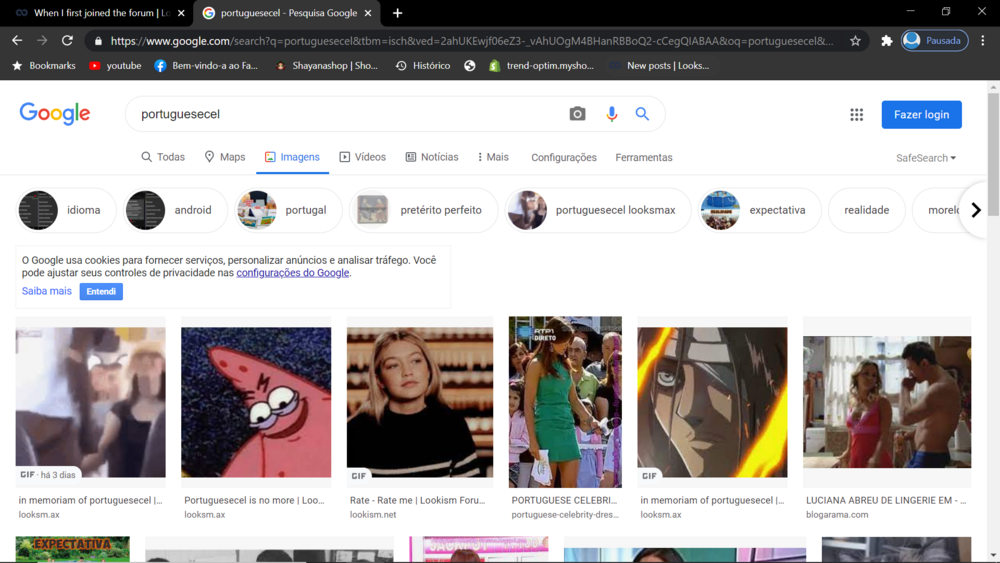1000x563 pixels.
Task: Open the Chrome three-dot menu
Action: coord(983,41)
